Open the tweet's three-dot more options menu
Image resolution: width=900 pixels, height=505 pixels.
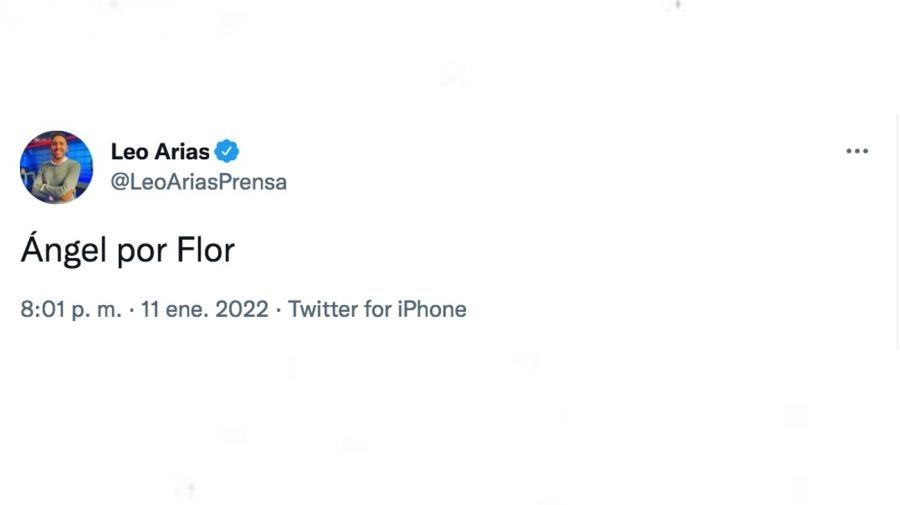[x=857, y=151]
